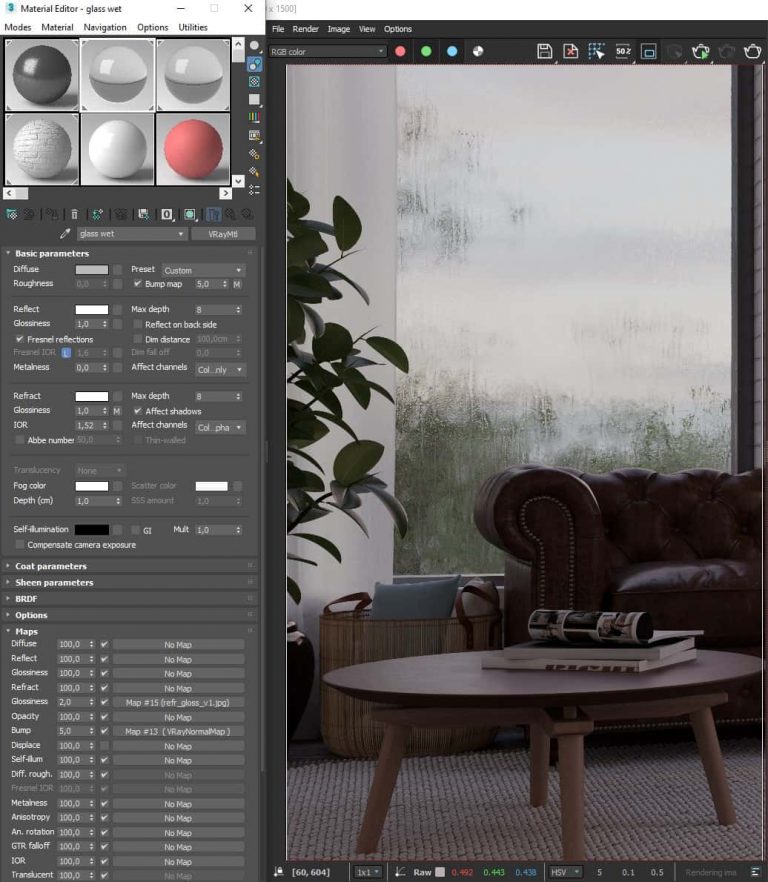Click the black Self-illumination color swatch
Viewport: 768px width, 882px height.
click(x=92, y=529)
